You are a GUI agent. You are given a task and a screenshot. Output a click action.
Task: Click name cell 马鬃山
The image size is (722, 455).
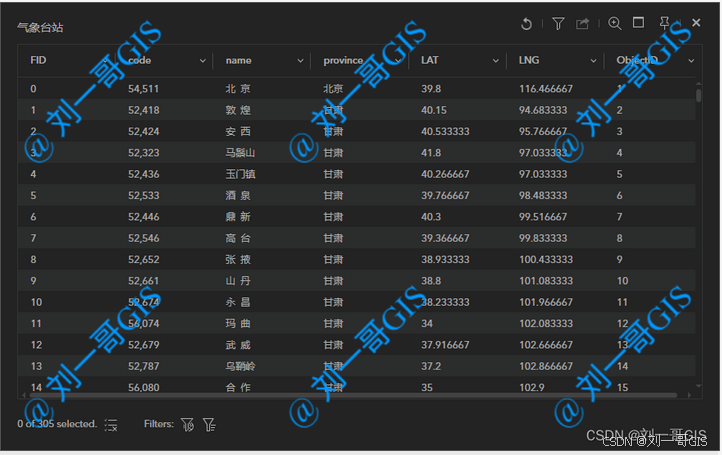pos(240,153)
